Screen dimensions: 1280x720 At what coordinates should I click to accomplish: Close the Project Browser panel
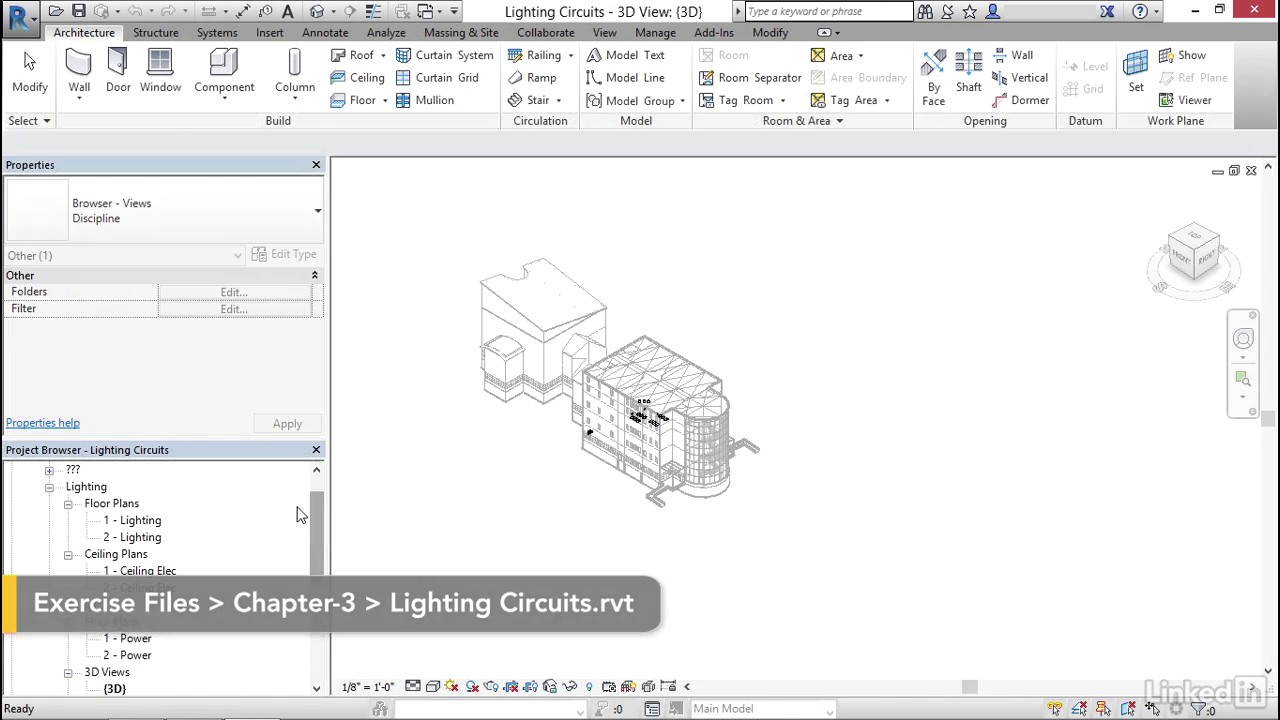coord(316,450)
